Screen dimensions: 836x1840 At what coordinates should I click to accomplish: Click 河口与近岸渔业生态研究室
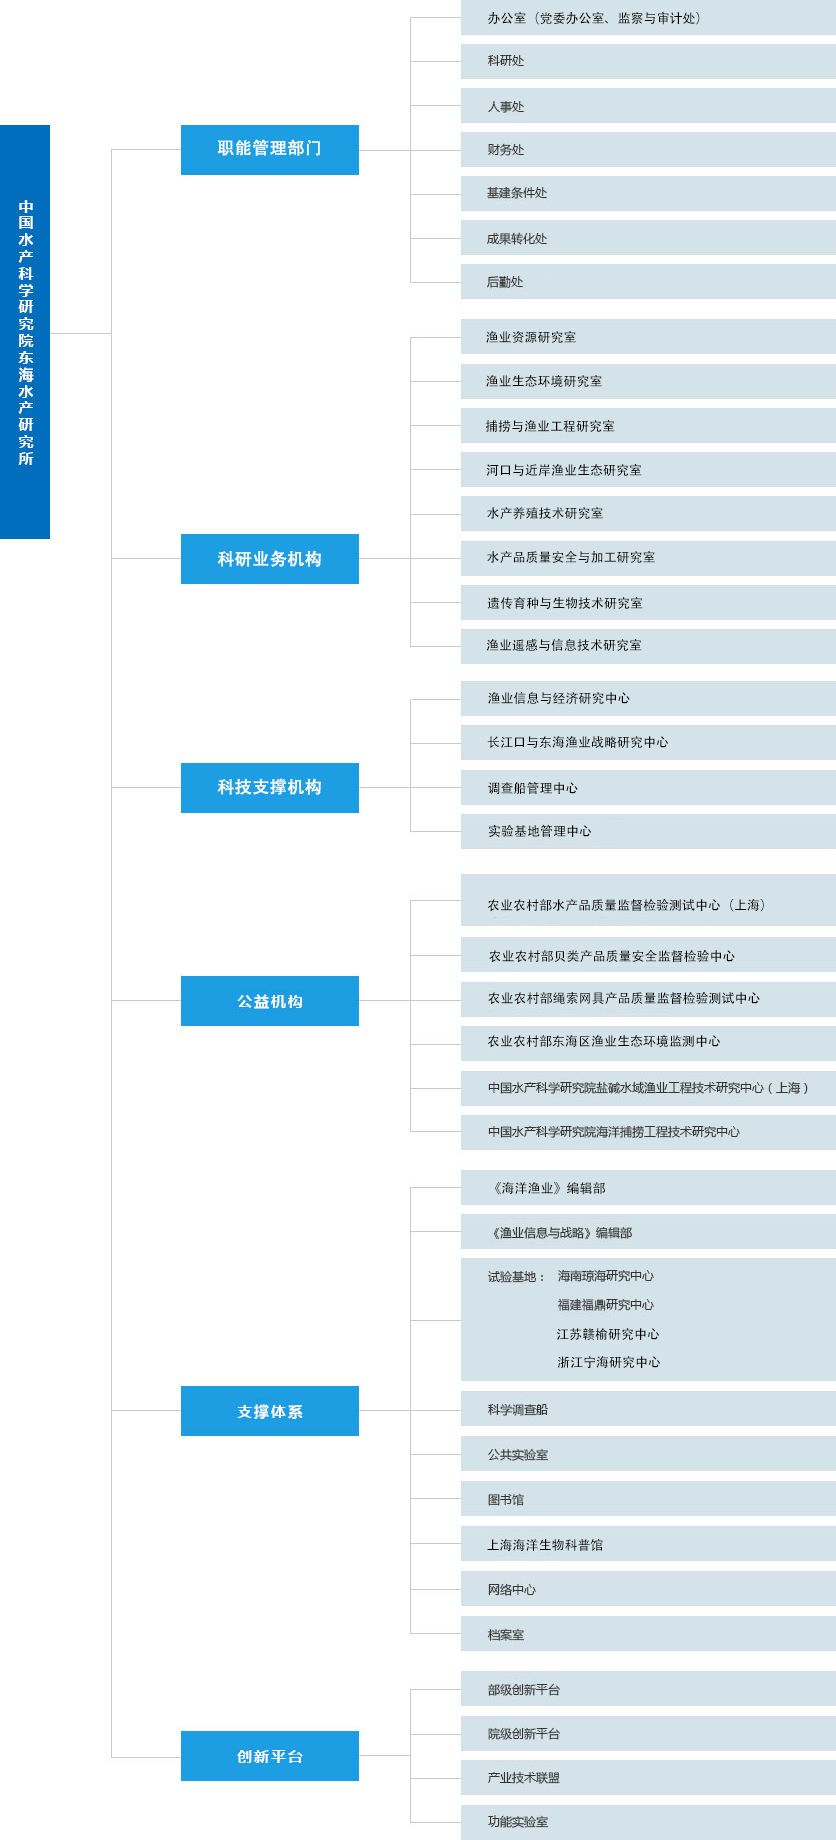coord(648,470)
